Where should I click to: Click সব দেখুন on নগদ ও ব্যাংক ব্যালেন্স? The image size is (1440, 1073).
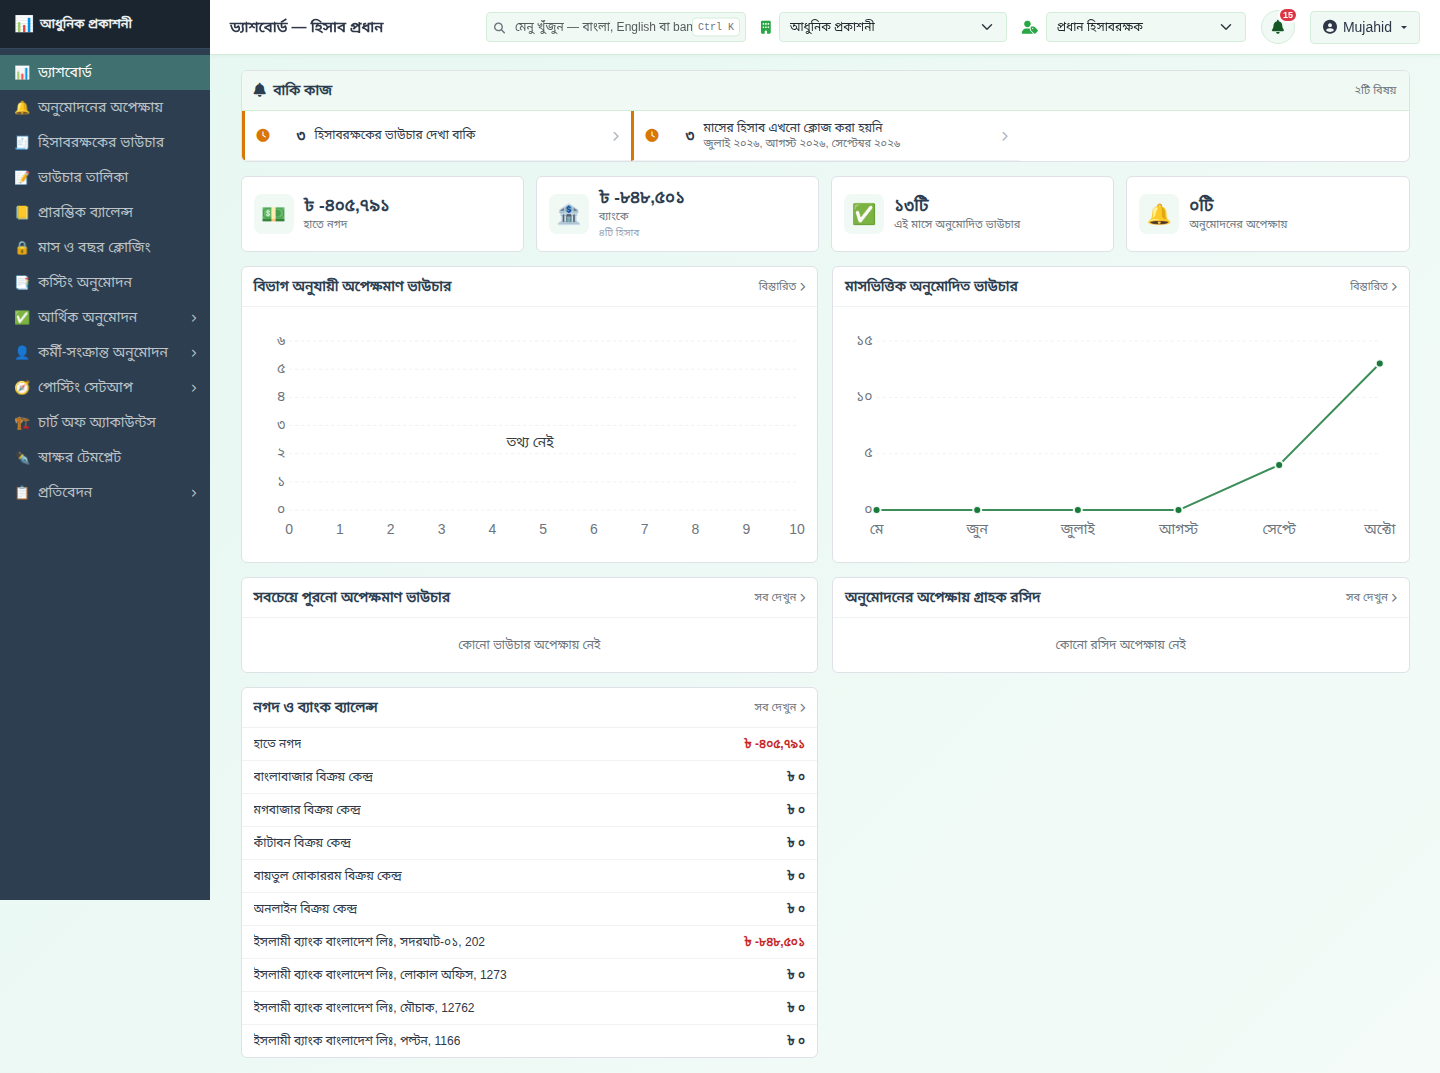(780, 707)
